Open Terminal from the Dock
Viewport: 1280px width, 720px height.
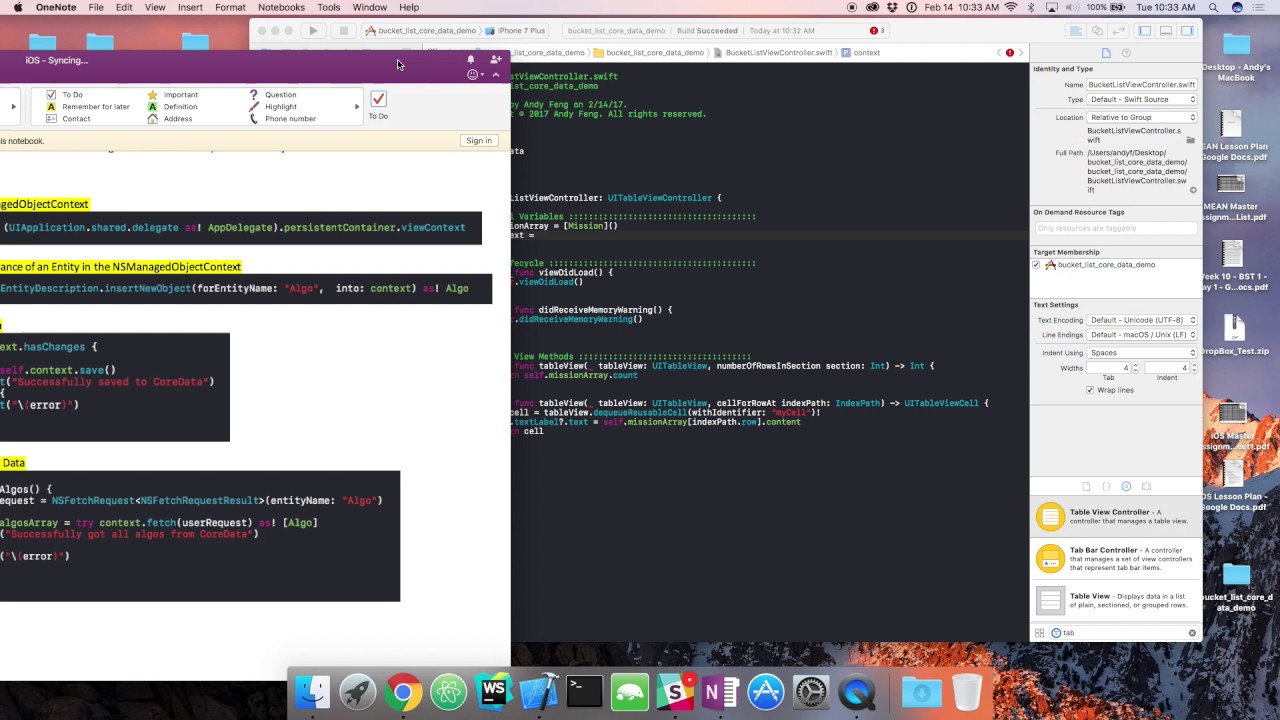click(x=584, y=692)
